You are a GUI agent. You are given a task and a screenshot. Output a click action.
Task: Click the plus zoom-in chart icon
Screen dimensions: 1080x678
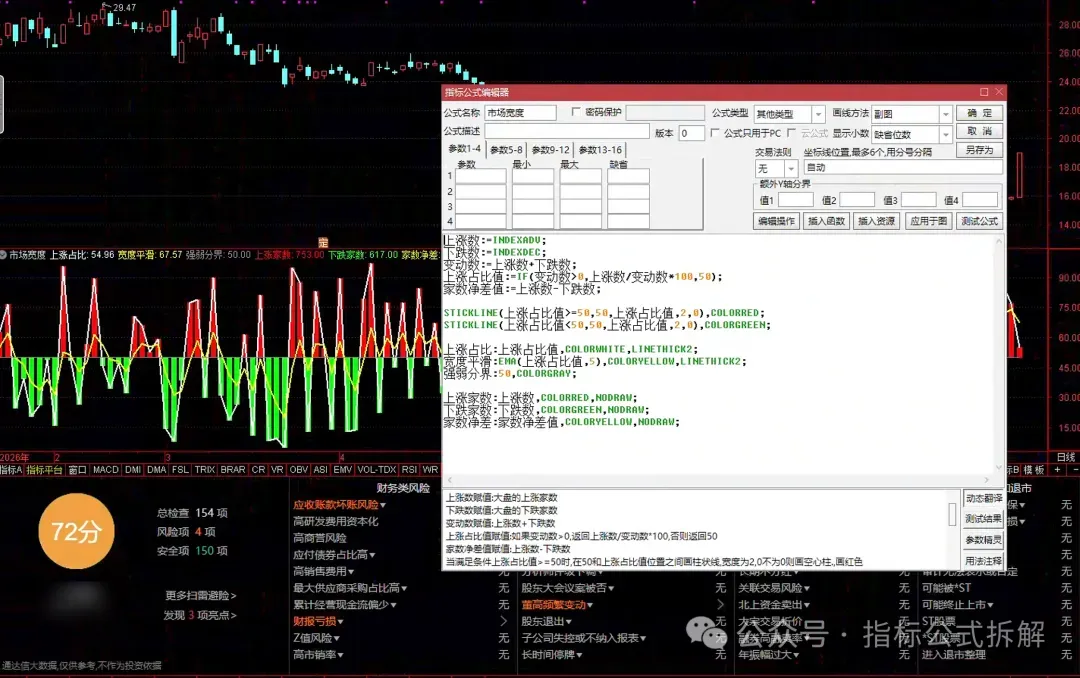coord(1057,469)
